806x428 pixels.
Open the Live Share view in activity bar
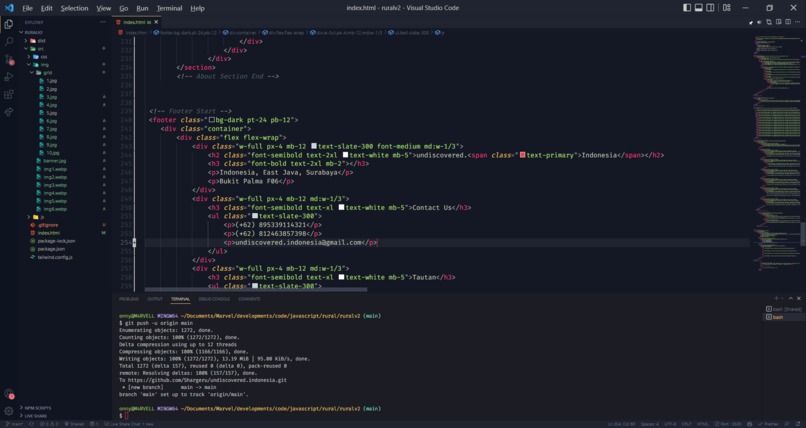coord(9,112)
